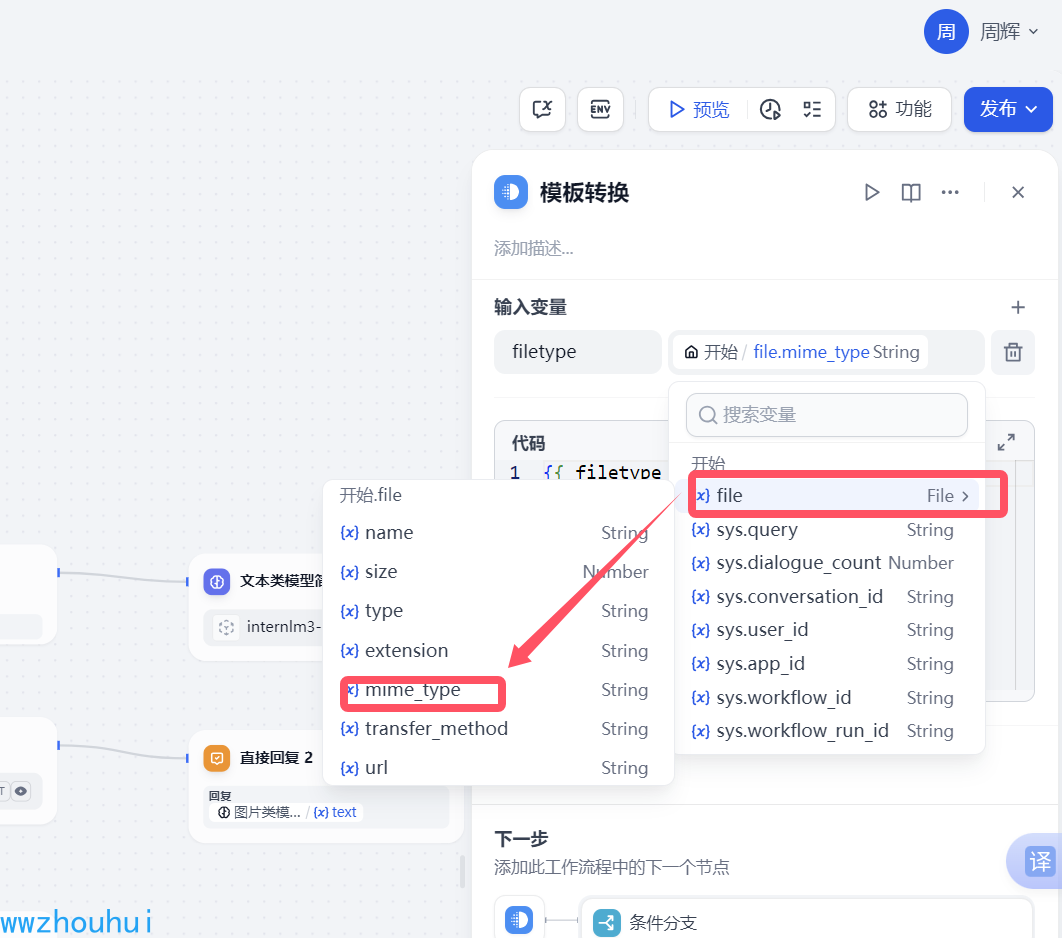Choose mime_type in 开始.file submenu
The height and width of the screenshot is (938, 1062).
[496, 690]
